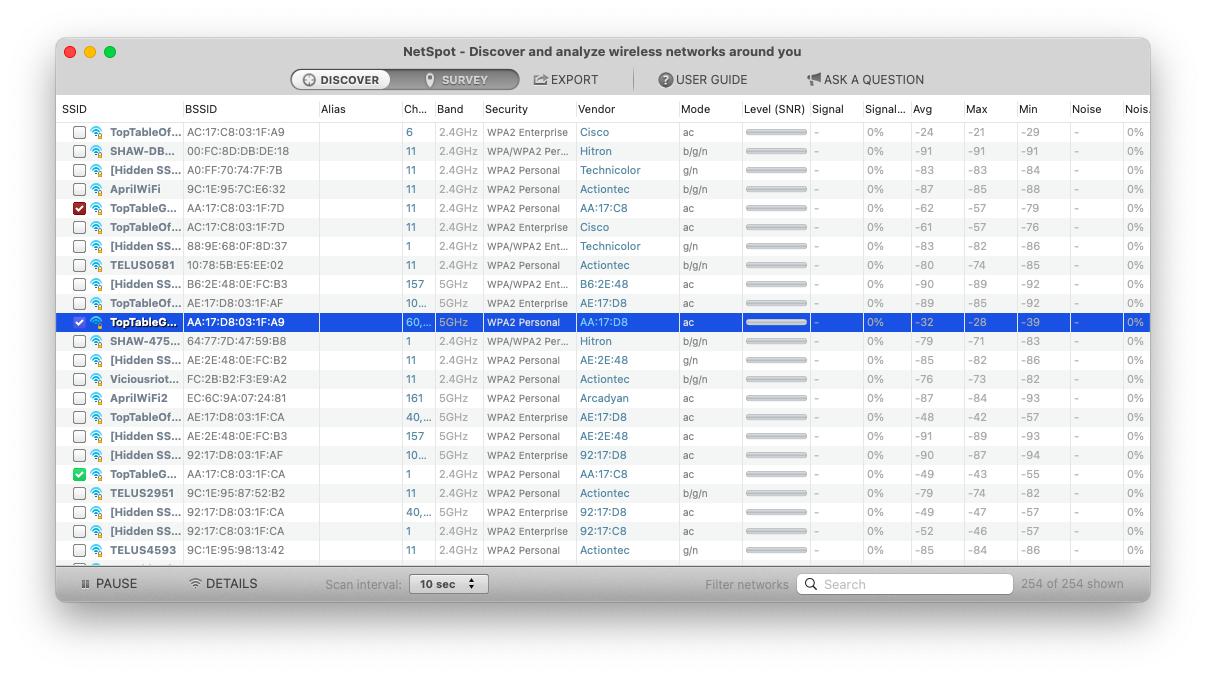Focus the Filter networks search field
Screen dimensions: 1206x676
click(904, 584)
